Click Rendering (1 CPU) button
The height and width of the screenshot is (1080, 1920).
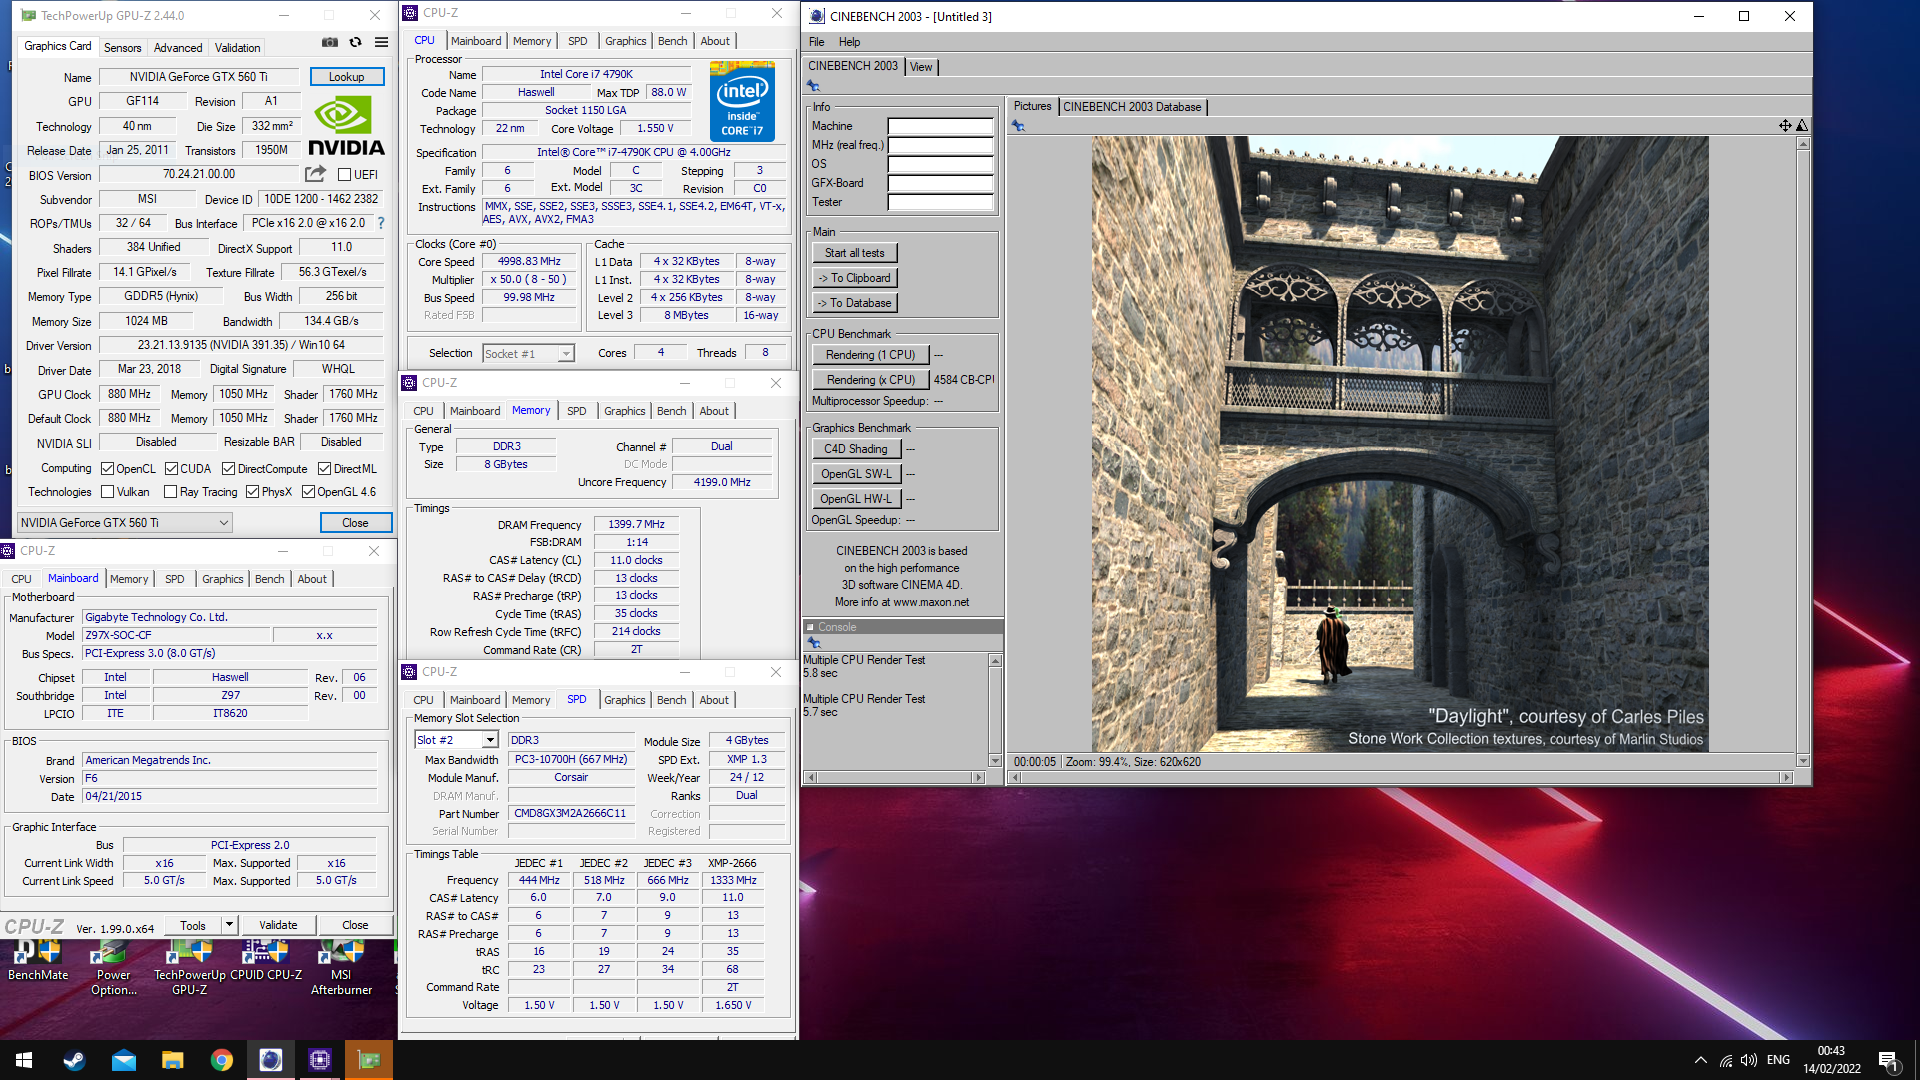(x=870, y=355)
